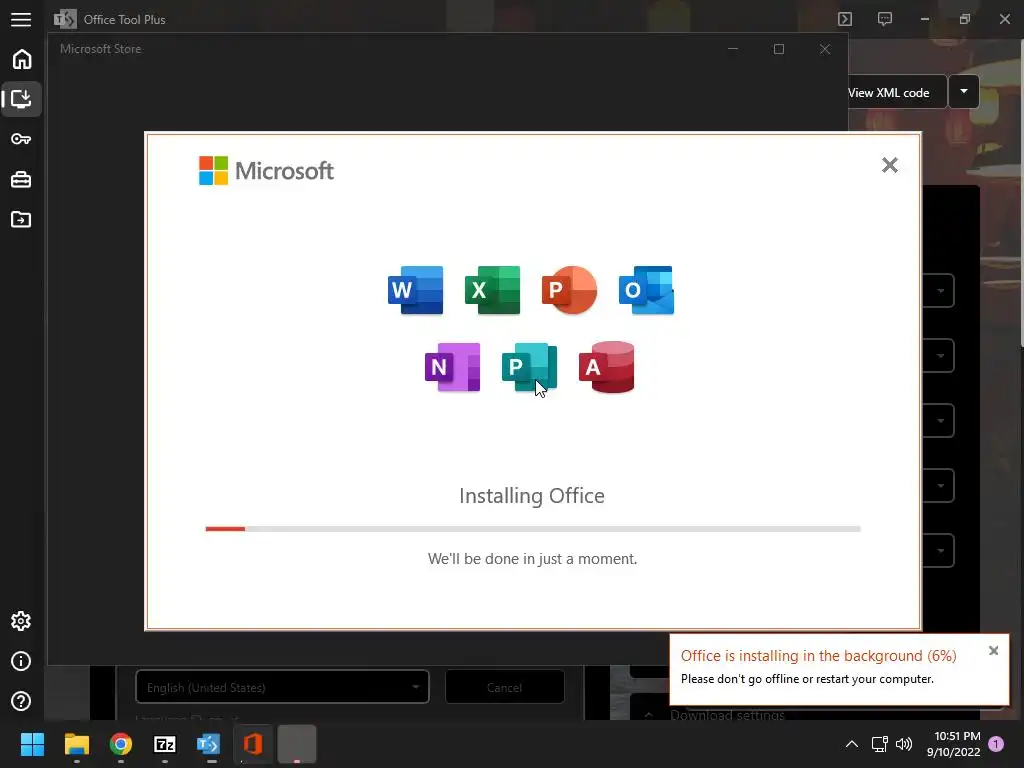Open the first dropdown right of the installer

(x=939, y=291)
